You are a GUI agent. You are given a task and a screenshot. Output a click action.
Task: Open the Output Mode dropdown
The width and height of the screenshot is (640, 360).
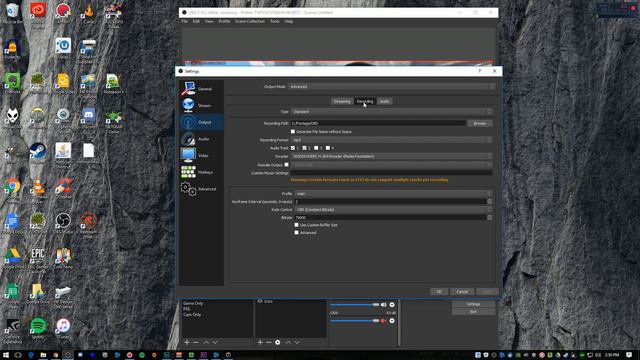[391, 87]
